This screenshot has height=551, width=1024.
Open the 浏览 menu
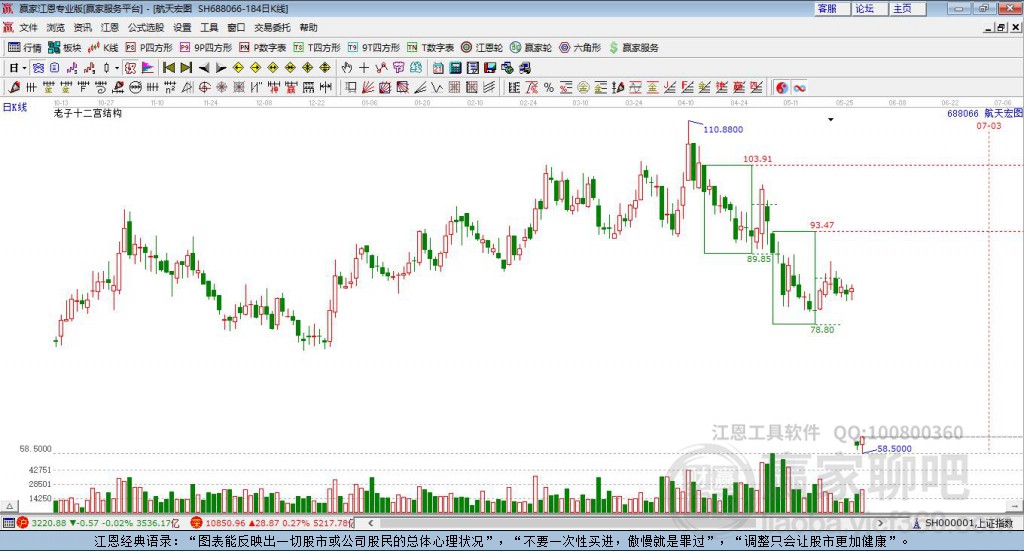click(x=56, y=27)
